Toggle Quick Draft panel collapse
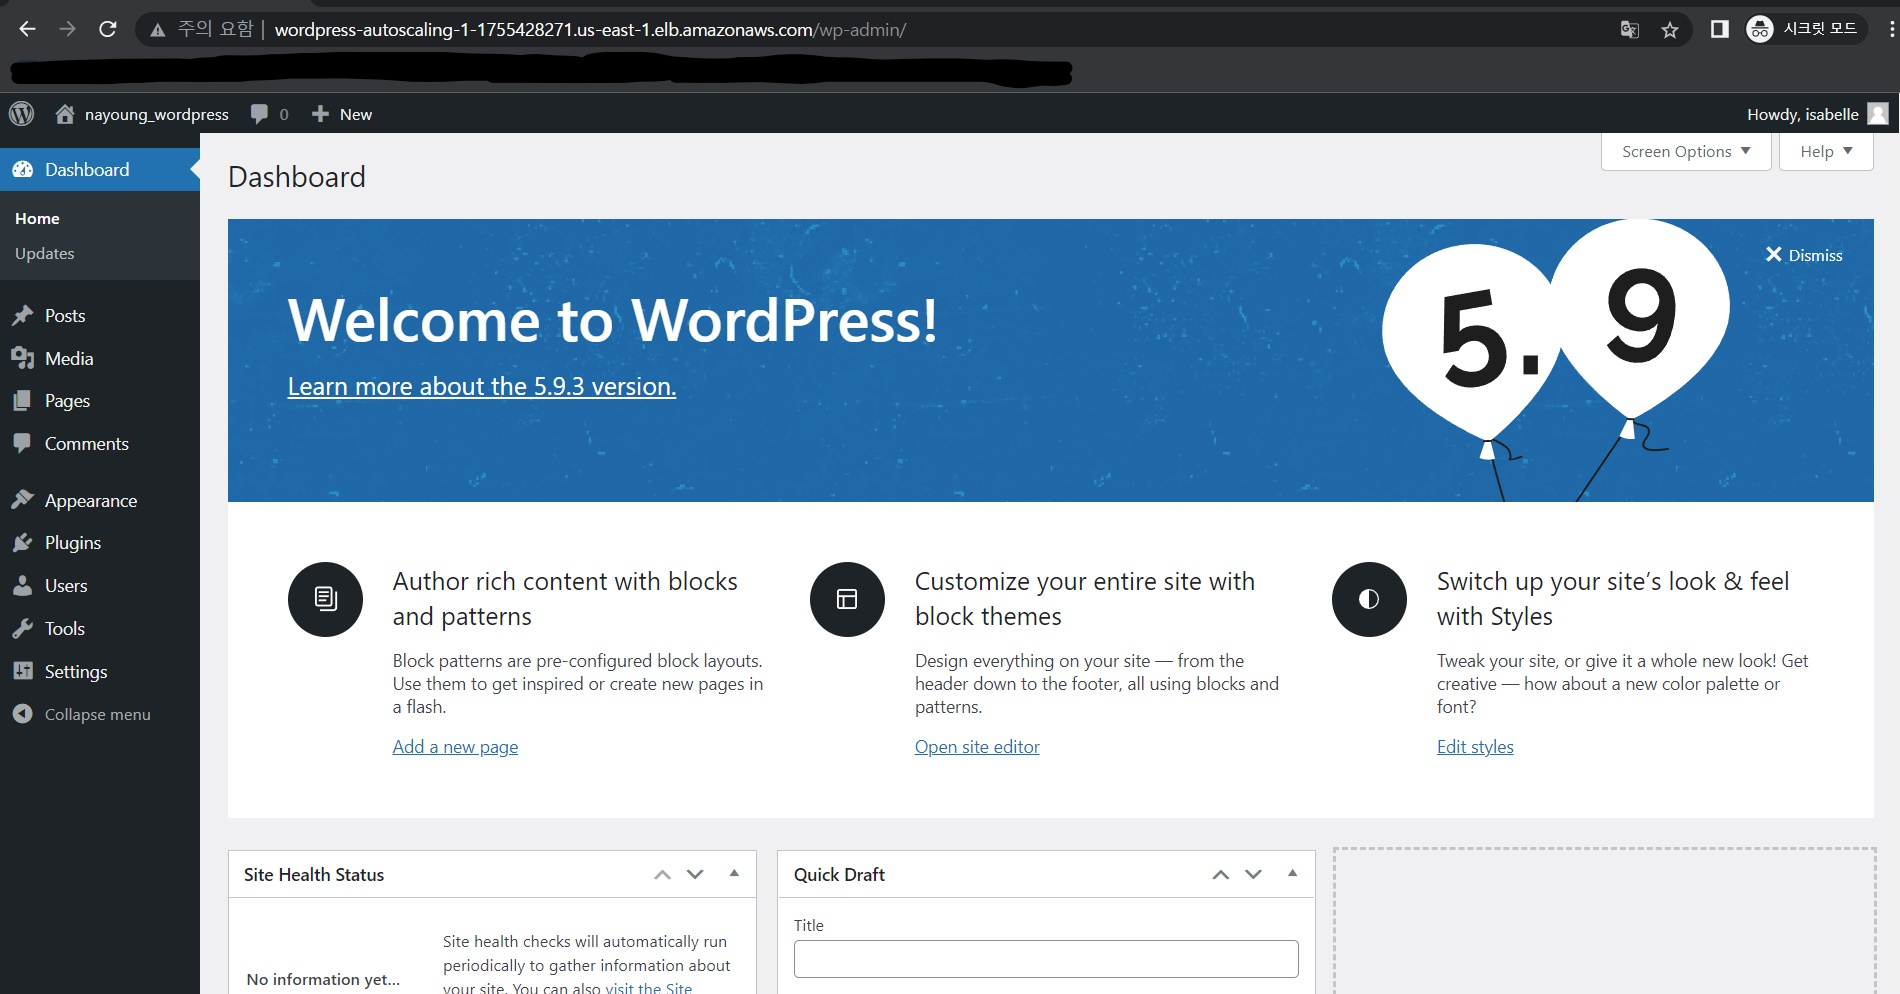 pos(1292,874)
